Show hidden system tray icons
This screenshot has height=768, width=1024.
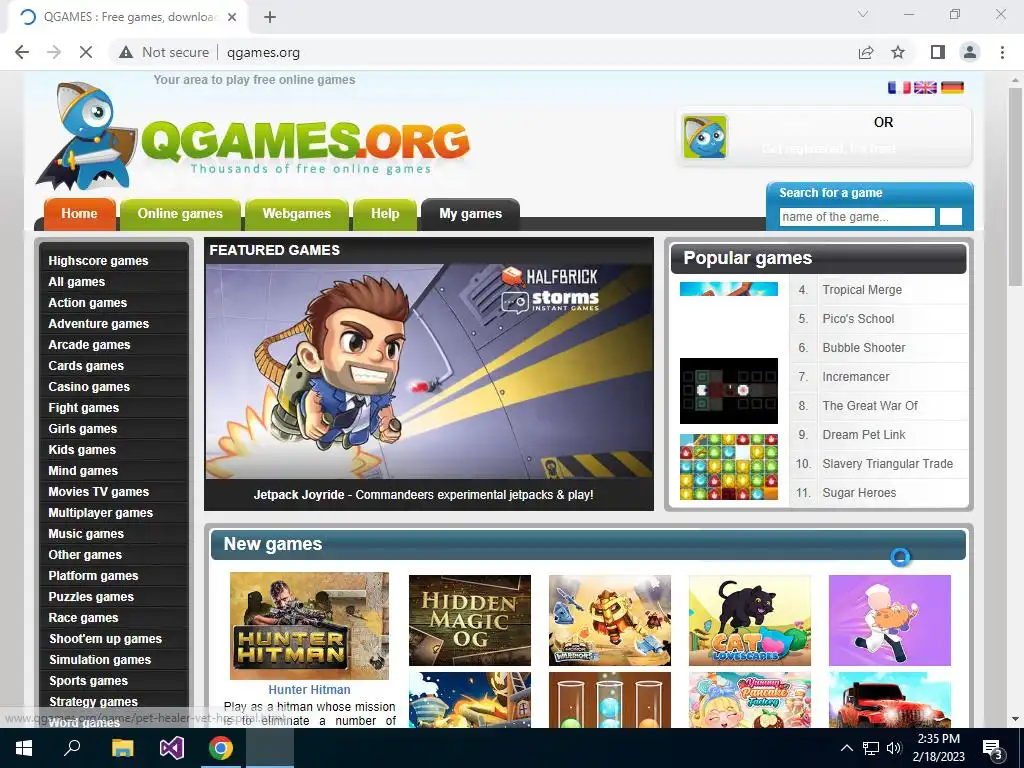846,748
